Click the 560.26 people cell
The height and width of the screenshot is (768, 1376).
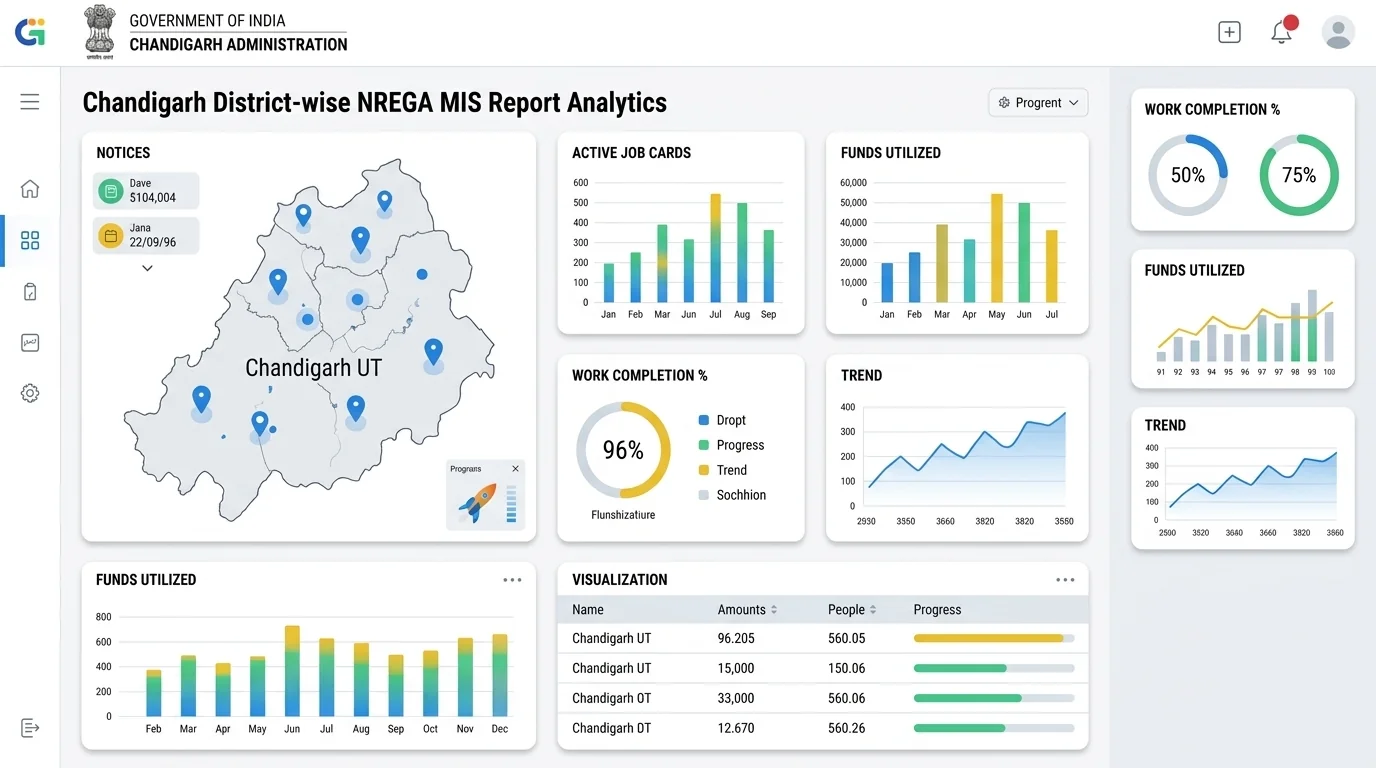[x=846, y=728]
